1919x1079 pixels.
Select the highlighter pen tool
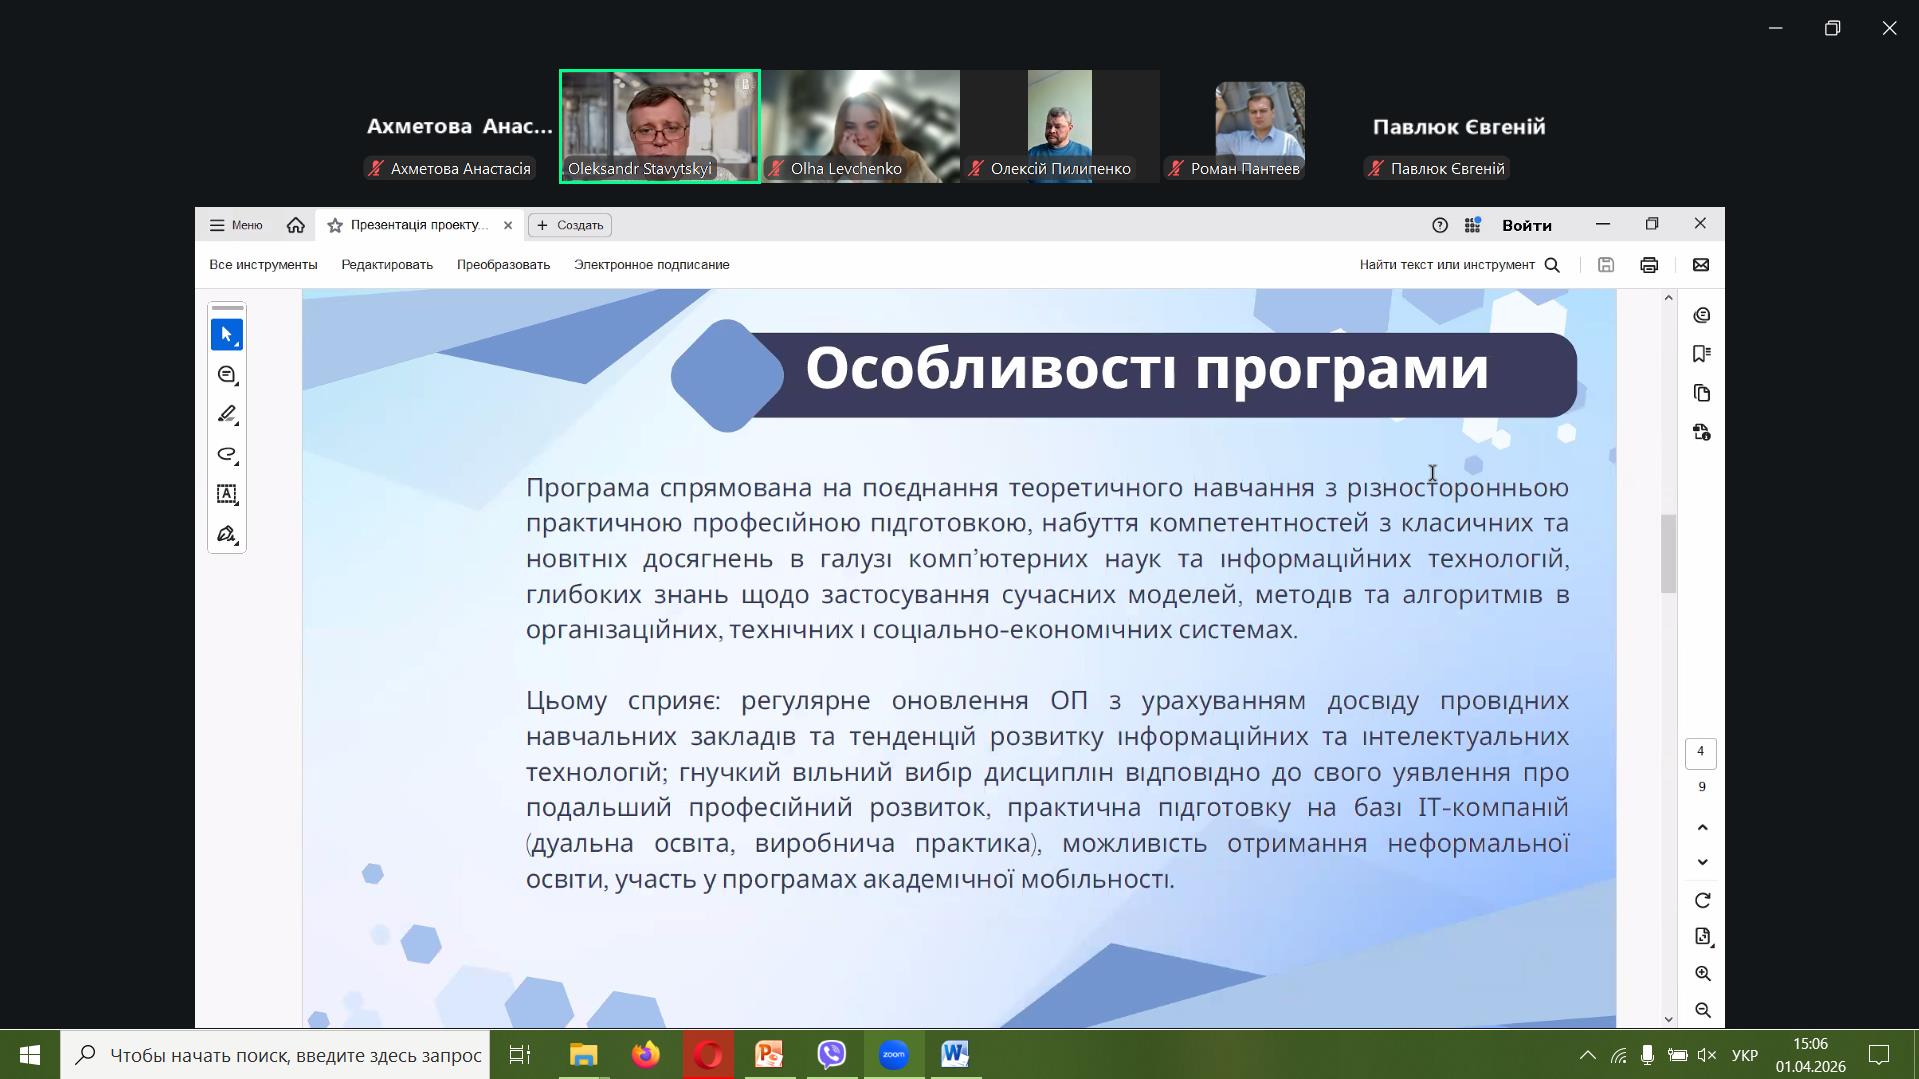(227, 415)
